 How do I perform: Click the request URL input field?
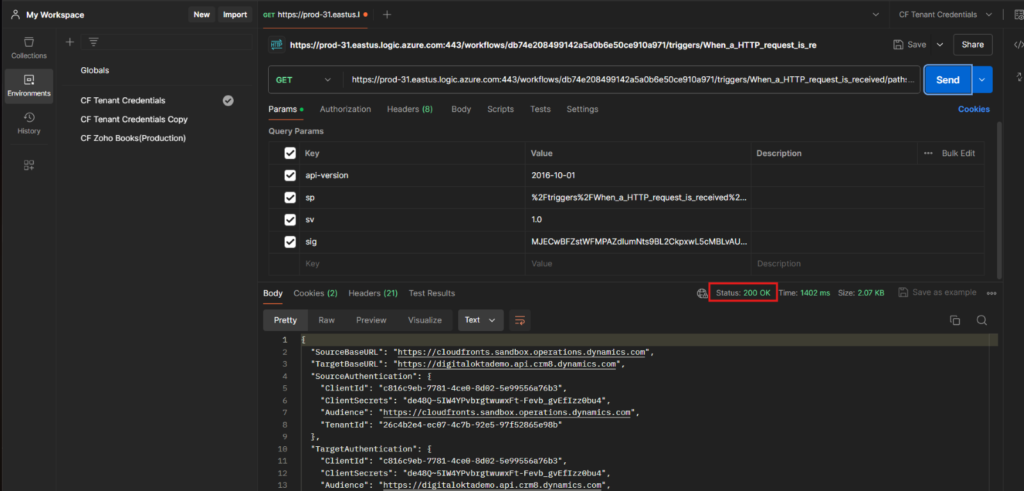[632, 80]
